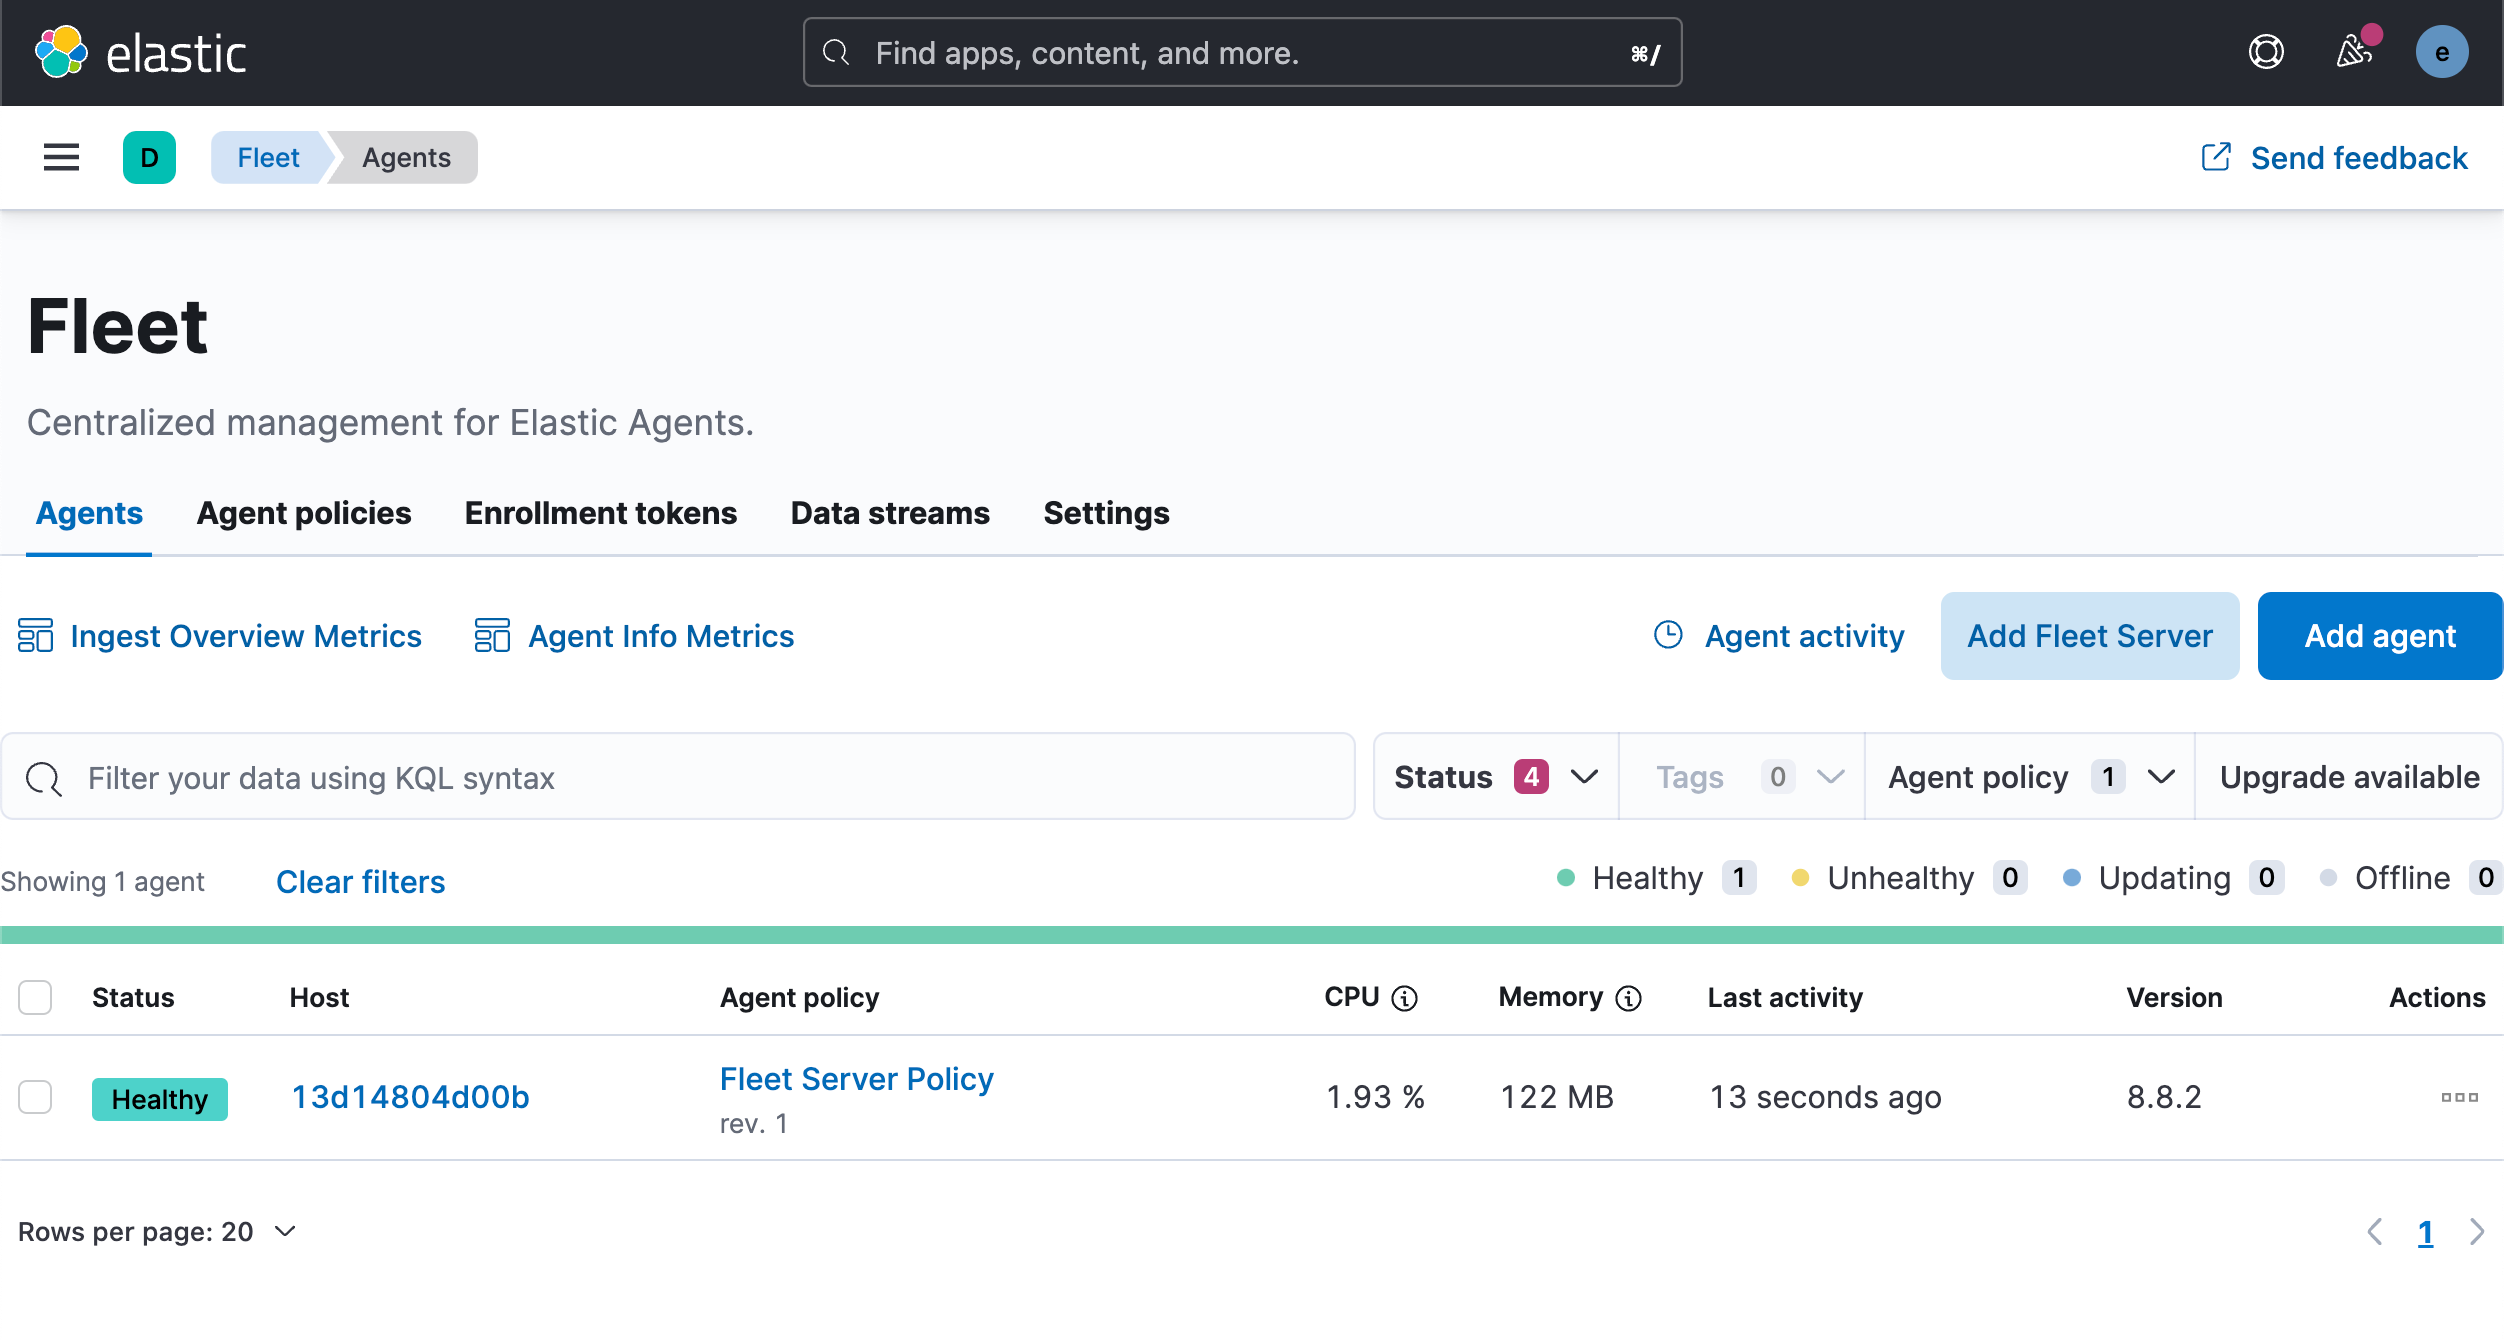The image size is (2504, 1340).
Task: Switch to the Enrollment tokens tab
Action: (600, 513)
